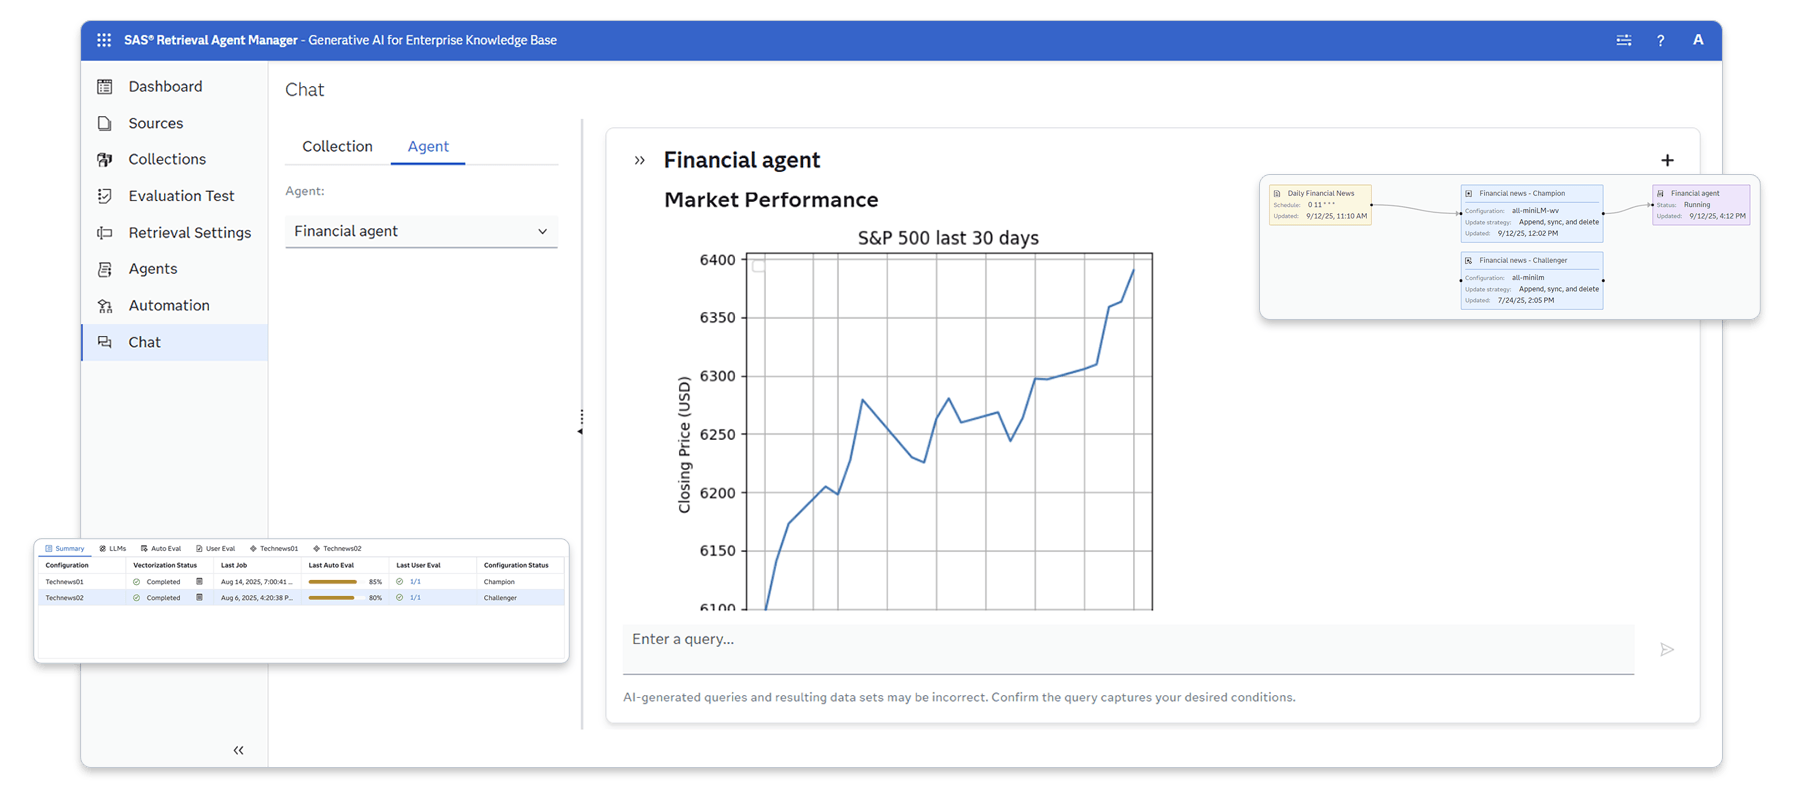Image resolution: width=1800 pixels, height=789 pixels.
Task: Switch to the Agent tab
Action: tap(428, 146)
